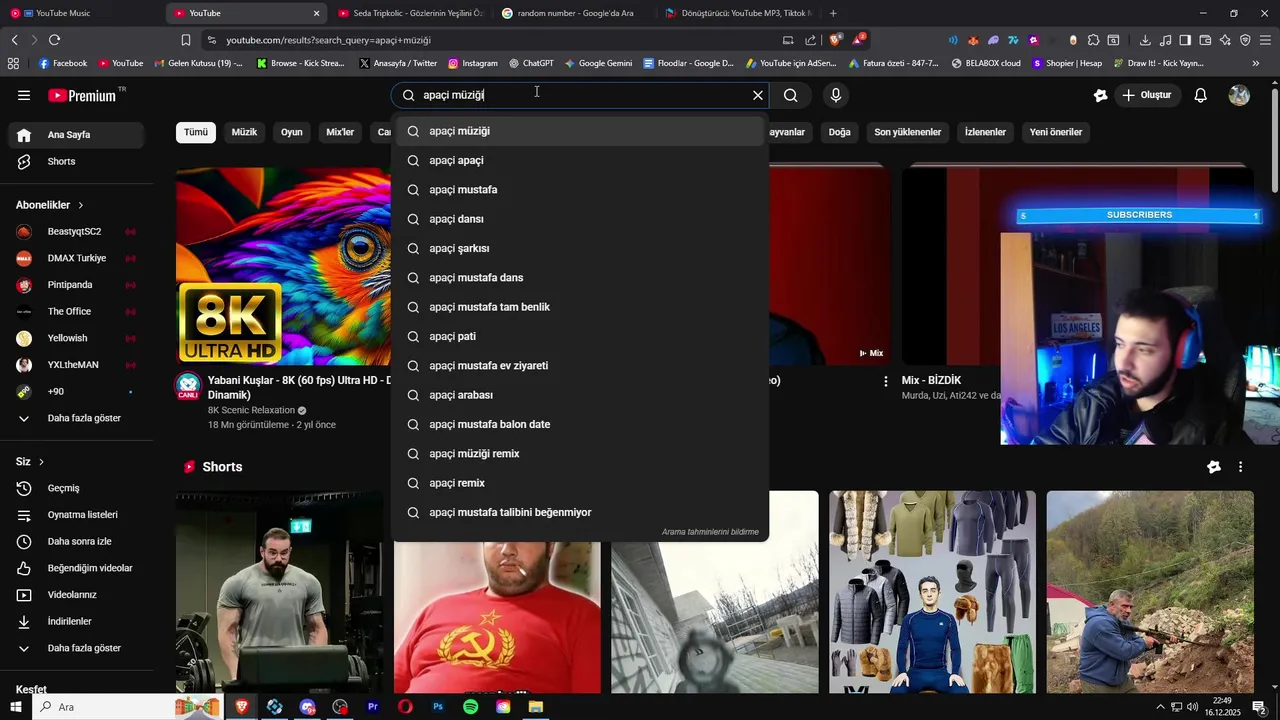
Task: Click the magnifier search submit button
Action: [791, 95]
